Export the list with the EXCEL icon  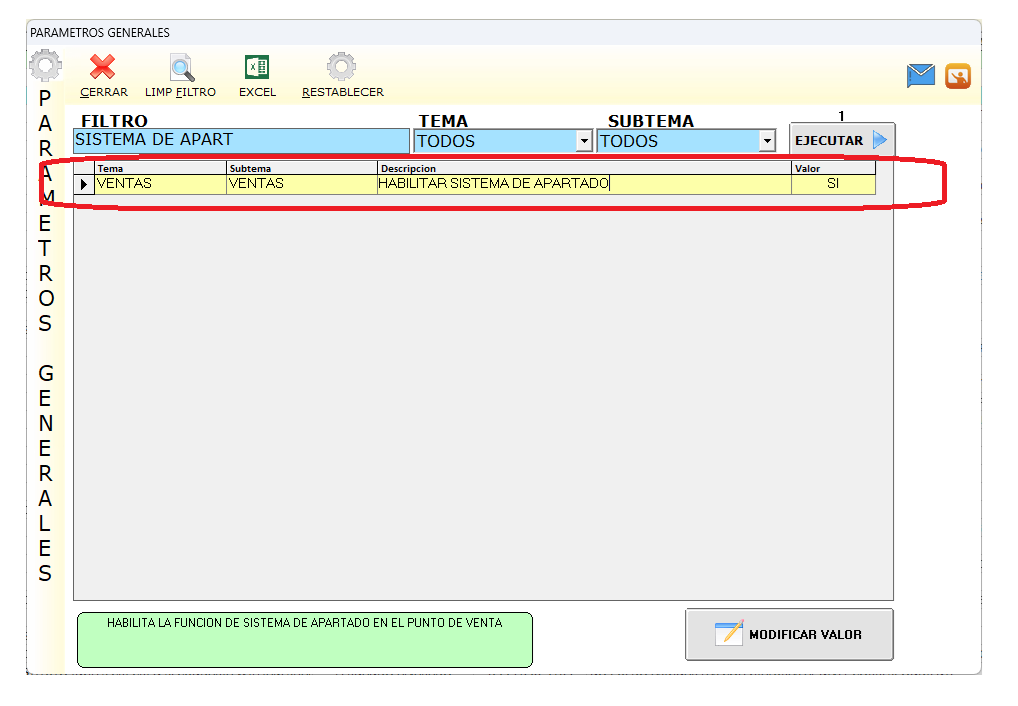point(257,68)
